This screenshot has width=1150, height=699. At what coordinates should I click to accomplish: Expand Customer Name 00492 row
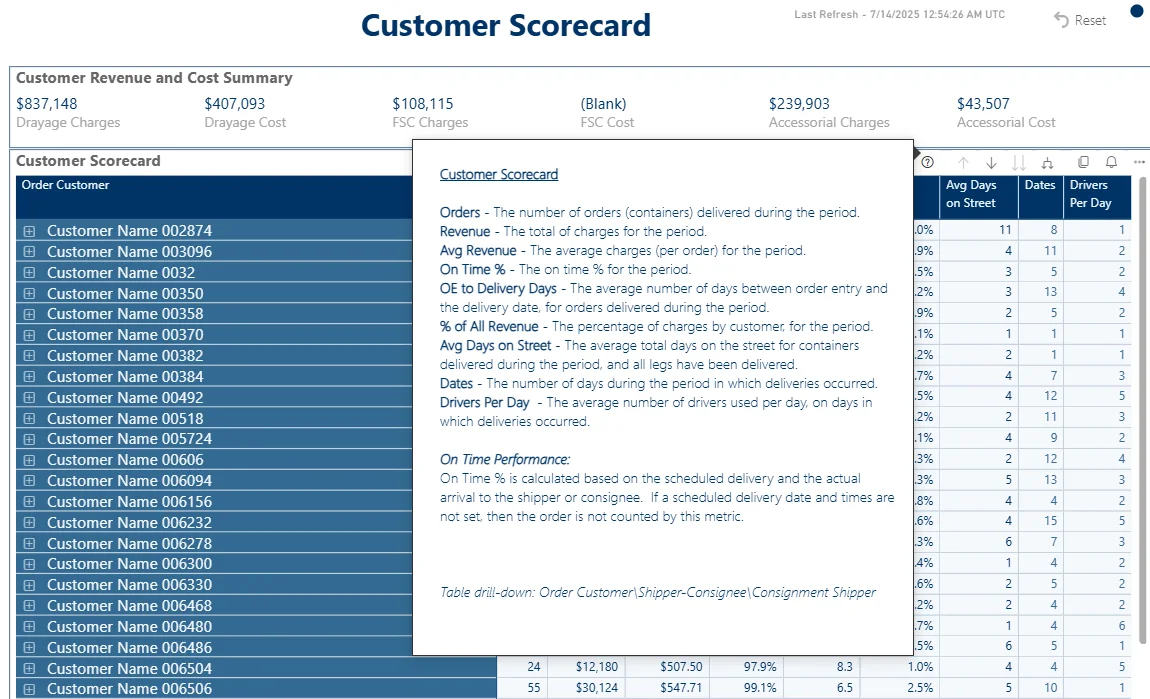pyautogui.click(x=29, y=398)
